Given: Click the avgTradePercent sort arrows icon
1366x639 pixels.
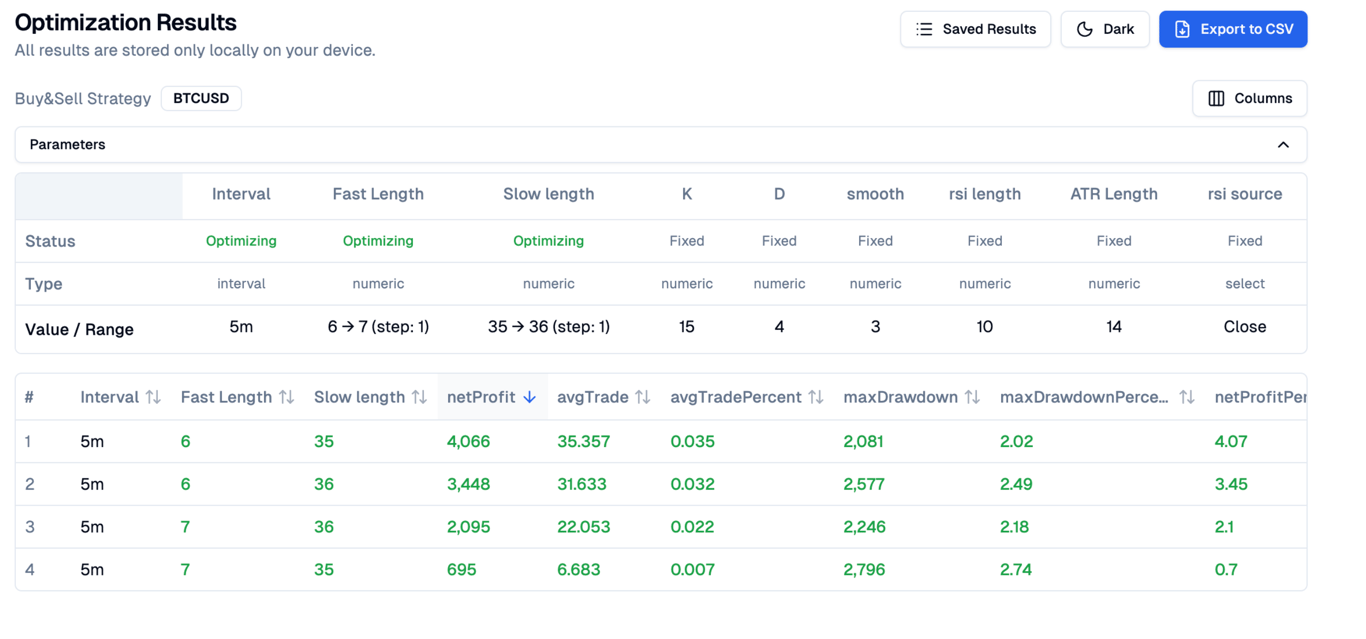Looking at the screenshot, I should (x=816, y=397).
